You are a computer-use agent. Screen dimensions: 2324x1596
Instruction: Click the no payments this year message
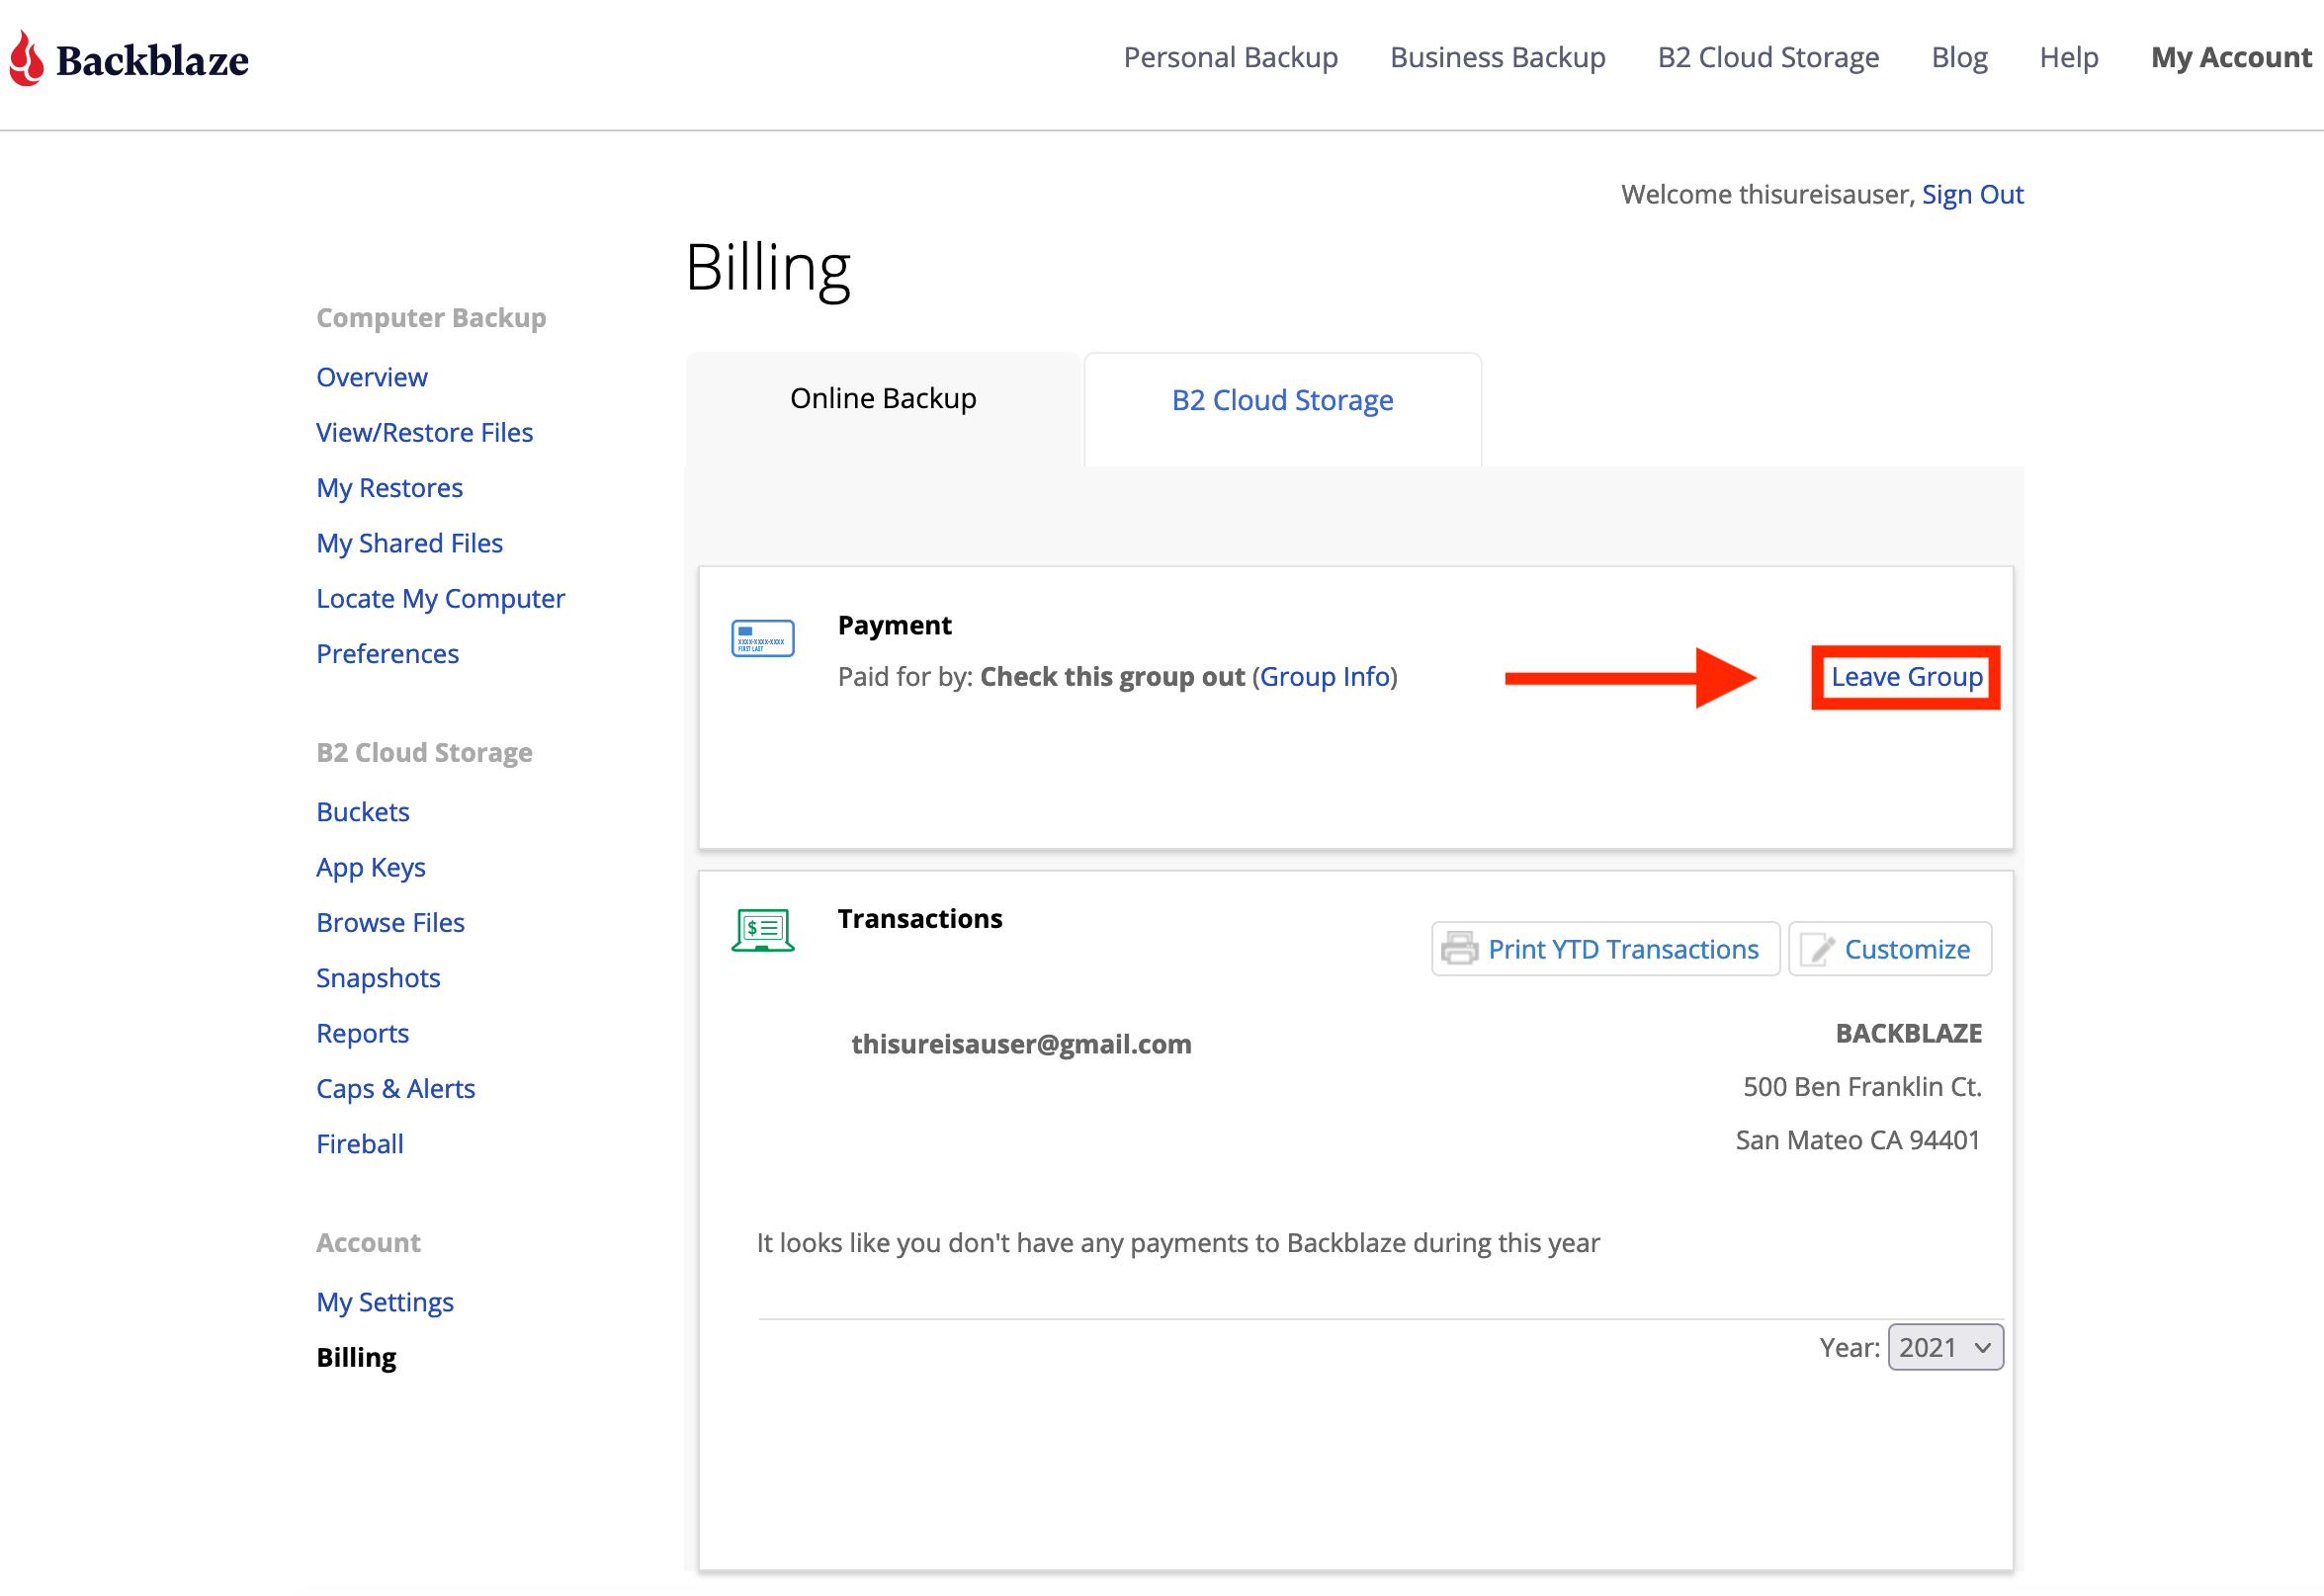pos(1178,1242)
